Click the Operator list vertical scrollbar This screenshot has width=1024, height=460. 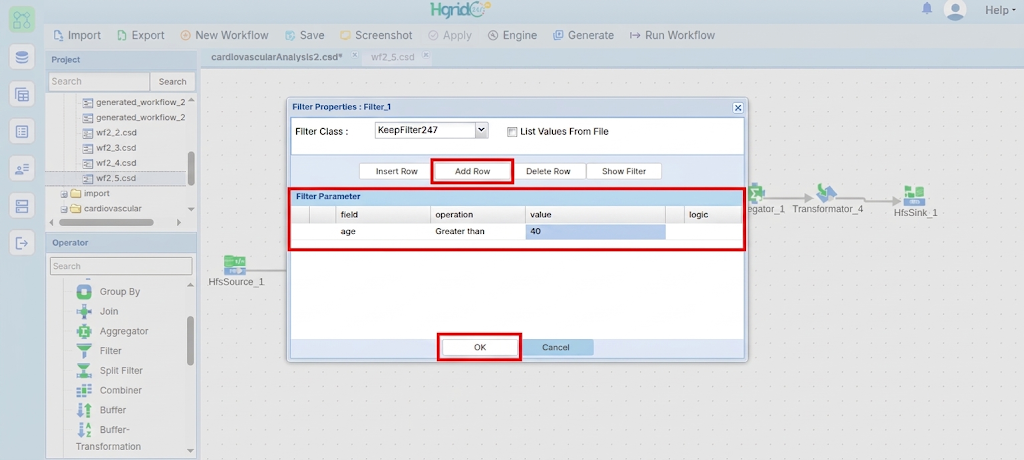pyautogui.click(x=191, y=340)
